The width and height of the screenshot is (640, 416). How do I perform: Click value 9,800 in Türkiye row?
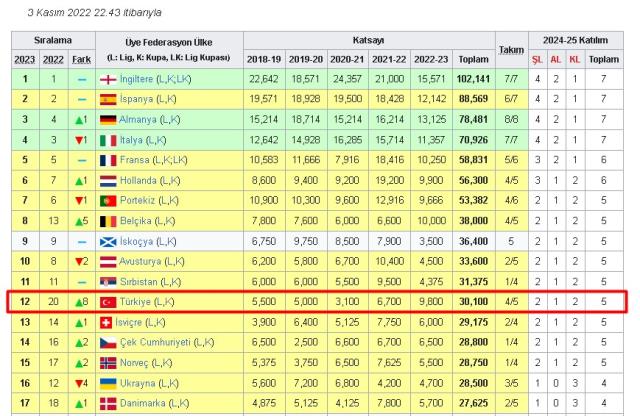(431, 302)
